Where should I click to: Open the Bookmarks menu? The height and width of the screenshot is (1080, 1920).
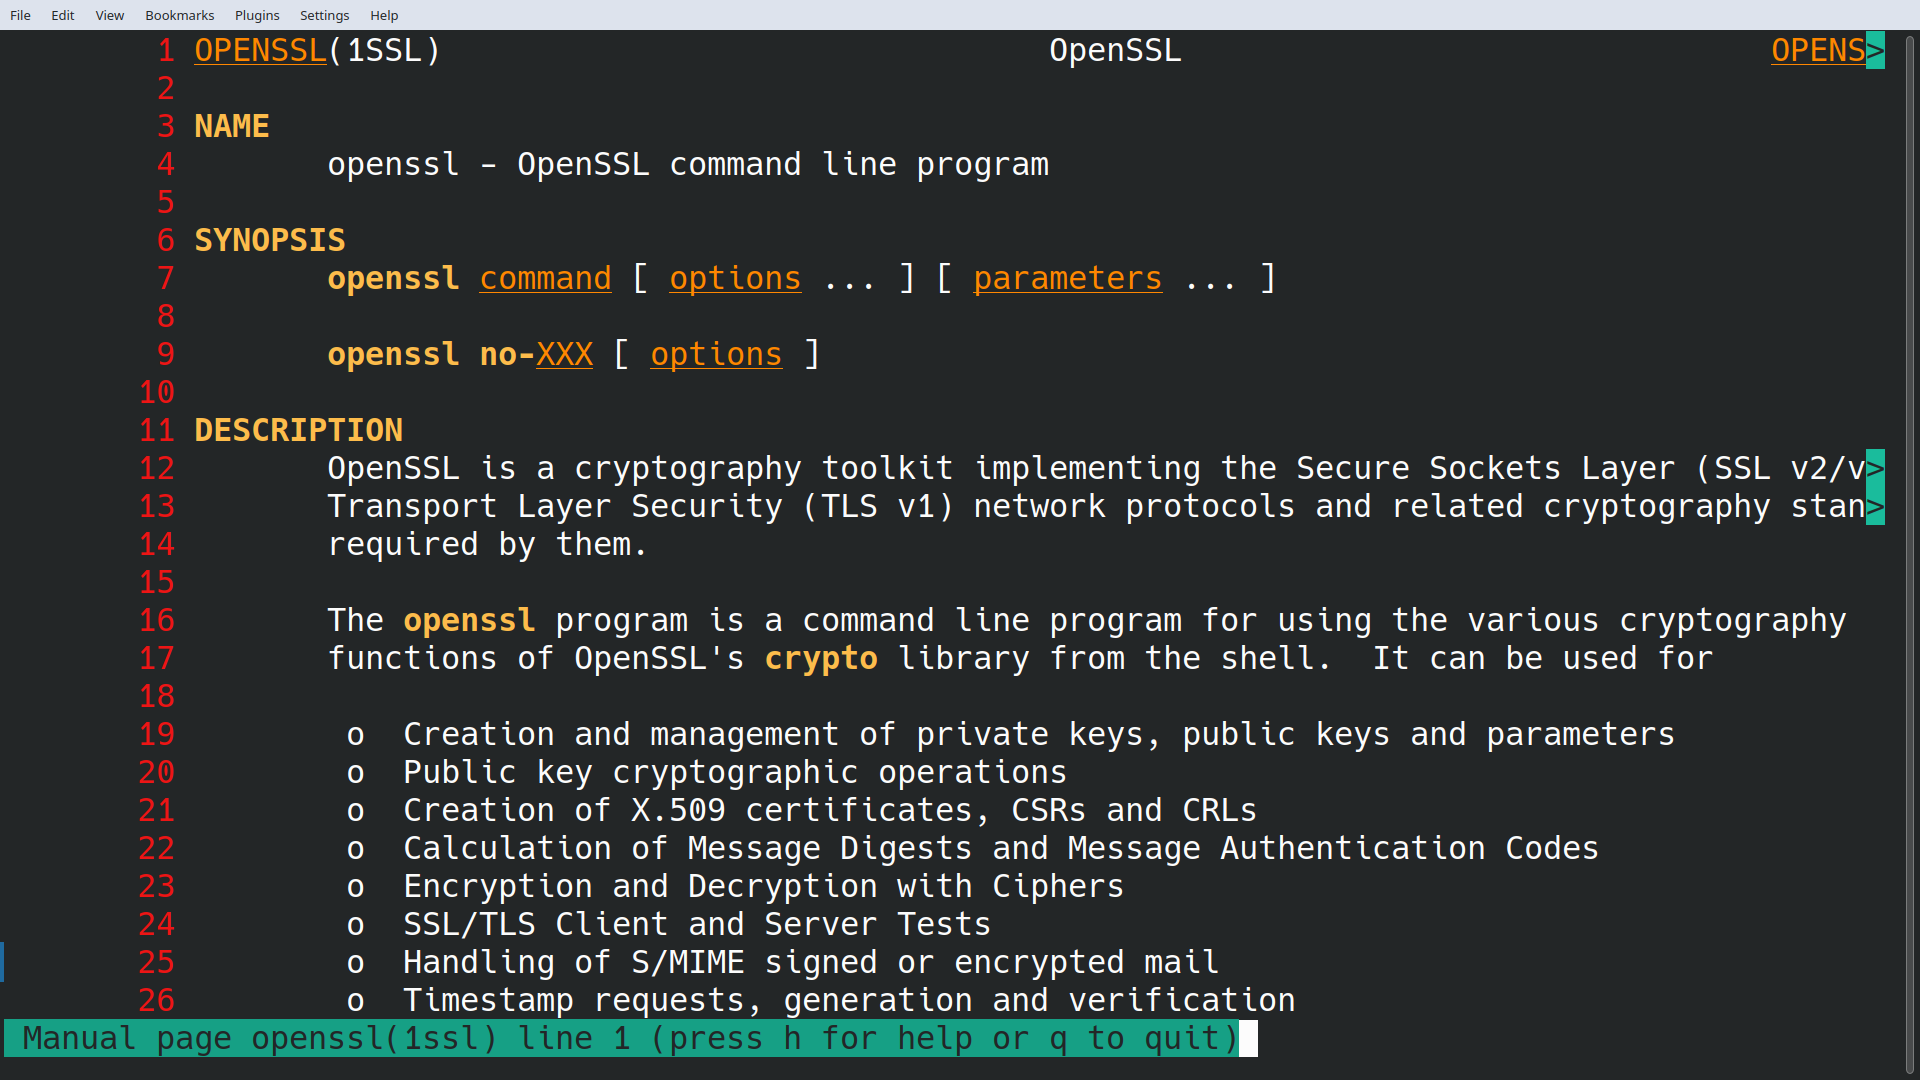click(177, 15)
